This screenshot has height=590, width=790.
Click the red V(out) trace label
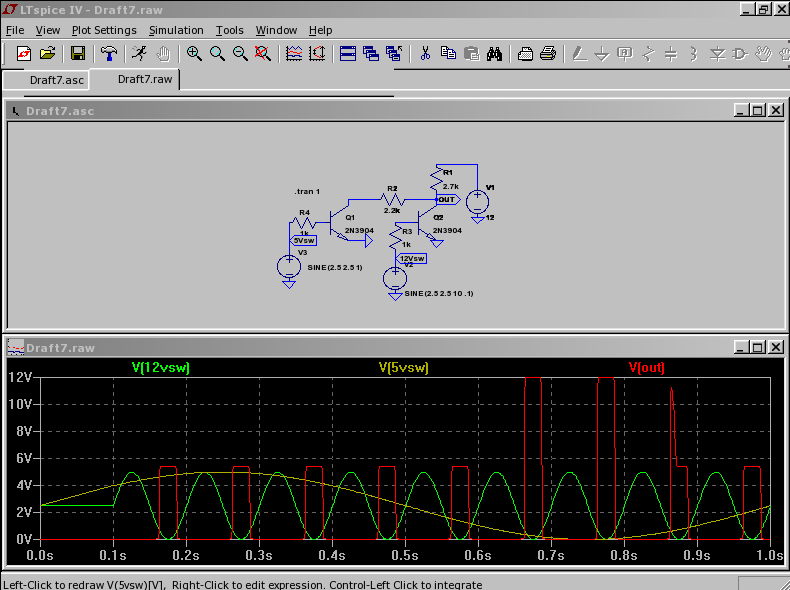click(x=646, y=368)
